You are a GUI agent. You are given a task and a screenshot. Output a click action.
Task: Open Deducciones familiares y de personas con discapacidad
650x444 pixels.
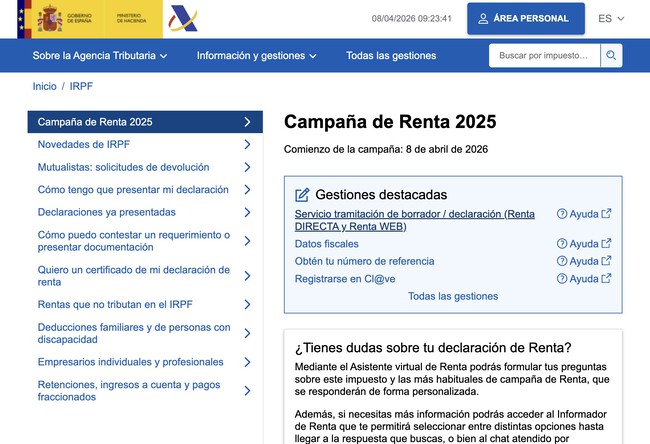[145, 333]
